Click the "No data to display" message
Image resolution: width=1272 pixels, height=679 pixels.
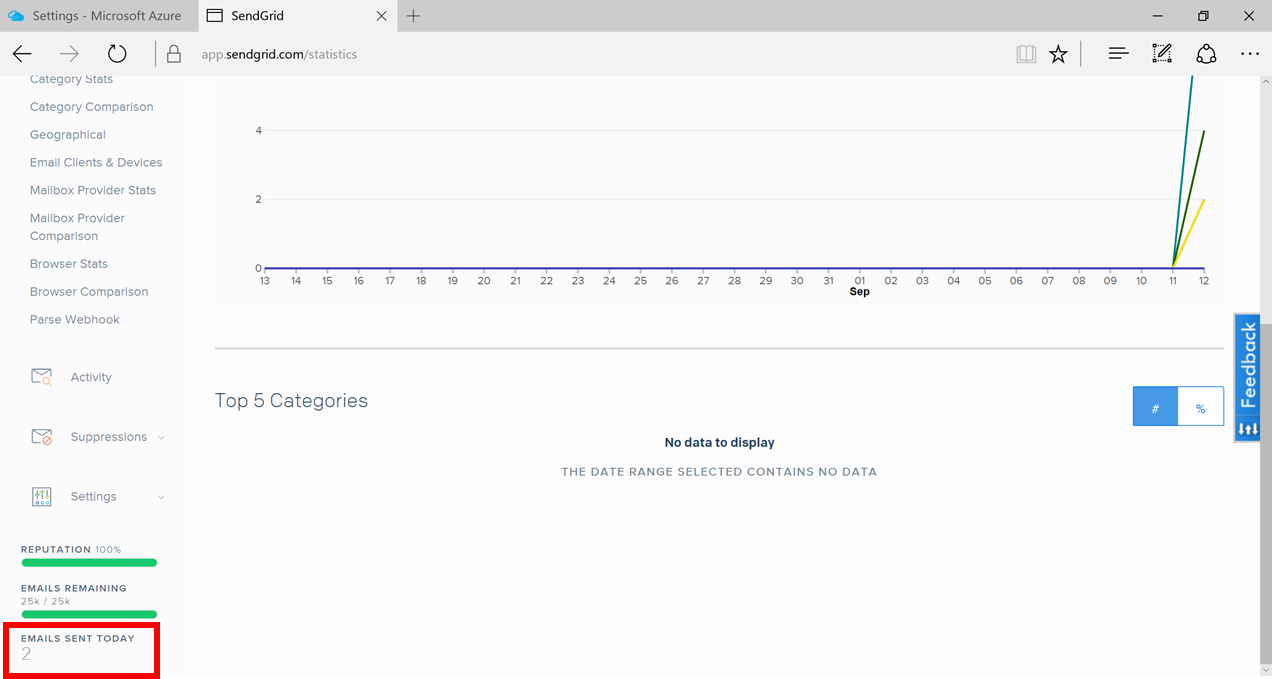pos(720,442)
